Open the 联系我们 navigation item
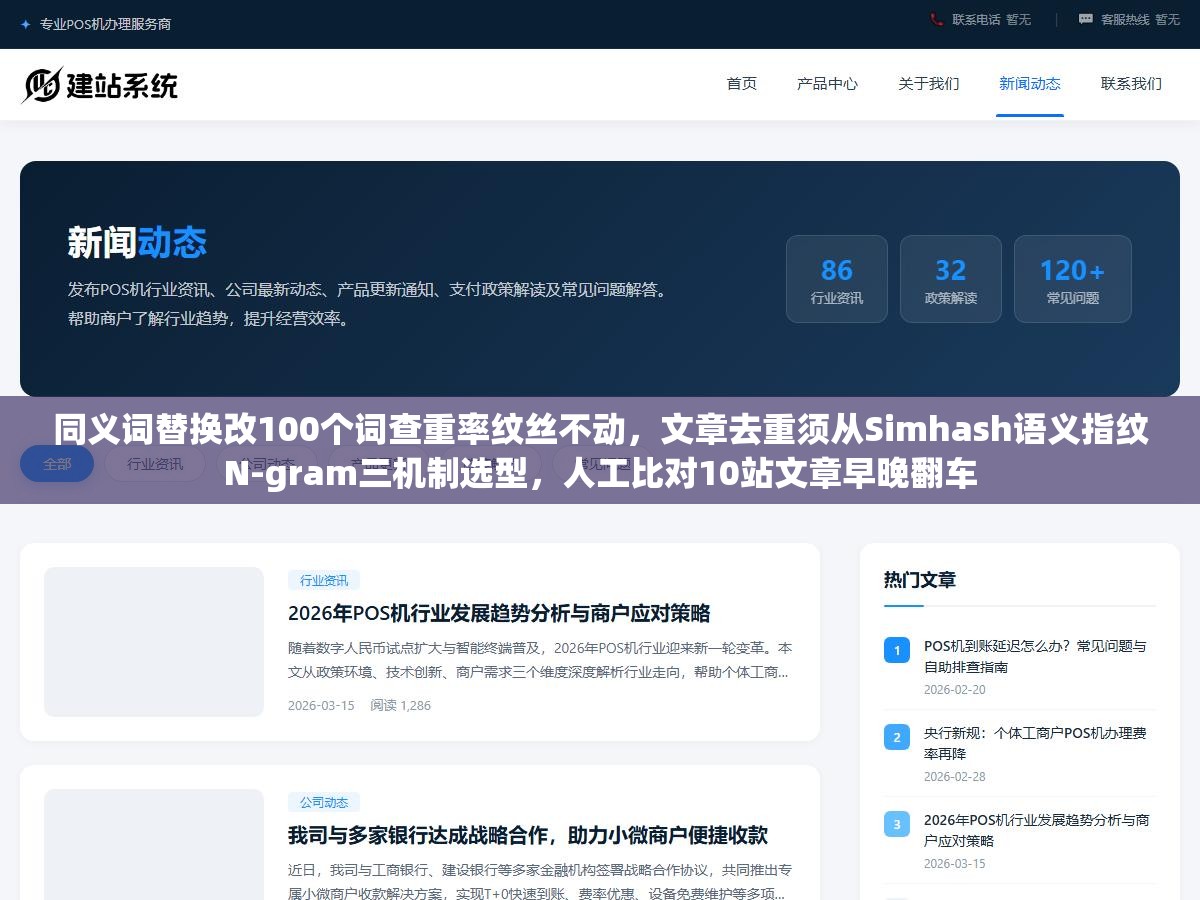This screenshot has height=900, width=1200. coord(1131,84)
